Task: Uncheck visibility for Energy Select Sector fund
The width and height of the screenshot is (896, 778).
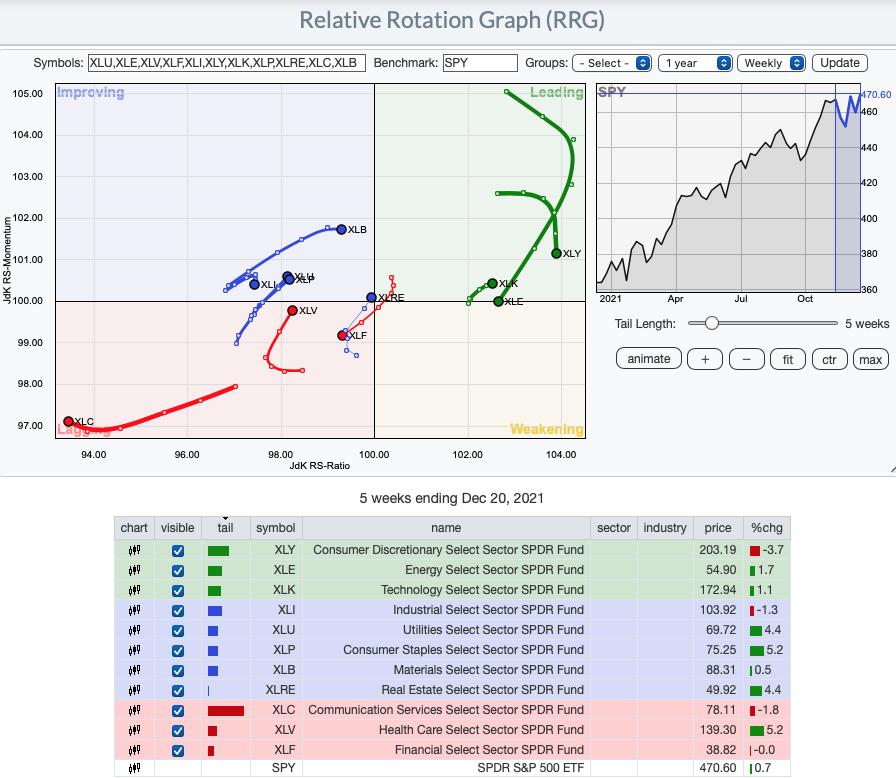Action: pos(178,570)
